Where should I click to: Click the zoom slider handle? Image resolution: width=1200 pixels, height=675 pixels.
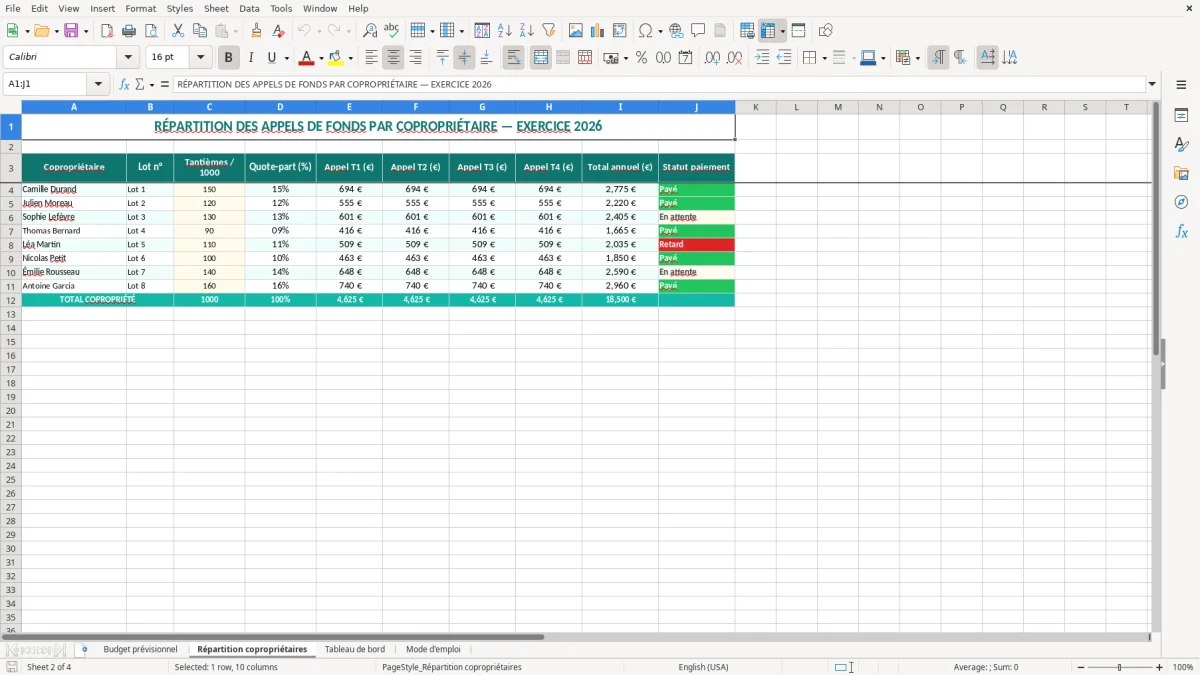click(1120, 667)
